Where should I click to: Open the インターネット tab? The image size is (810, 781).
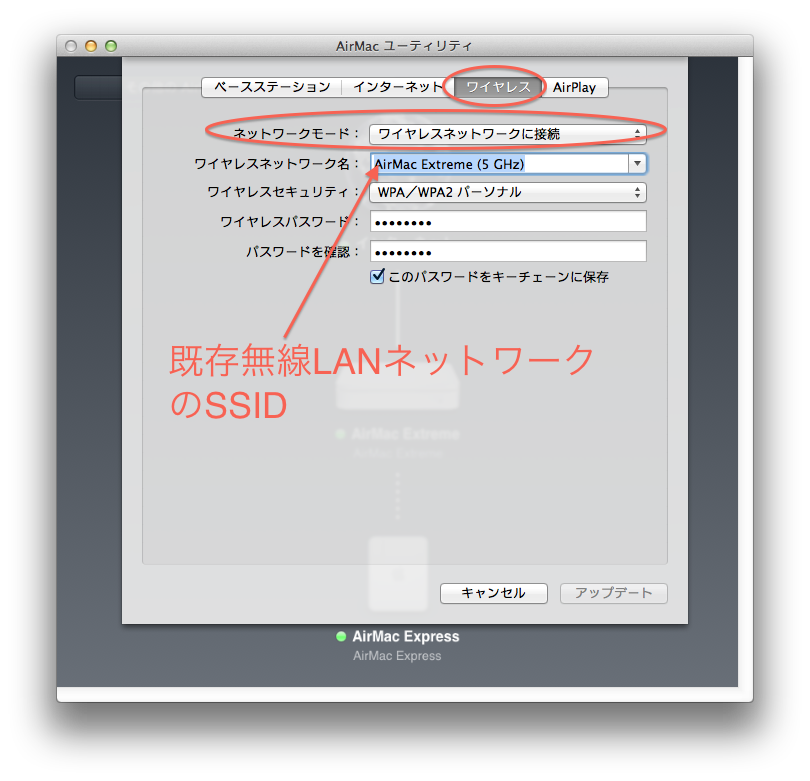(x=398, y=87)
